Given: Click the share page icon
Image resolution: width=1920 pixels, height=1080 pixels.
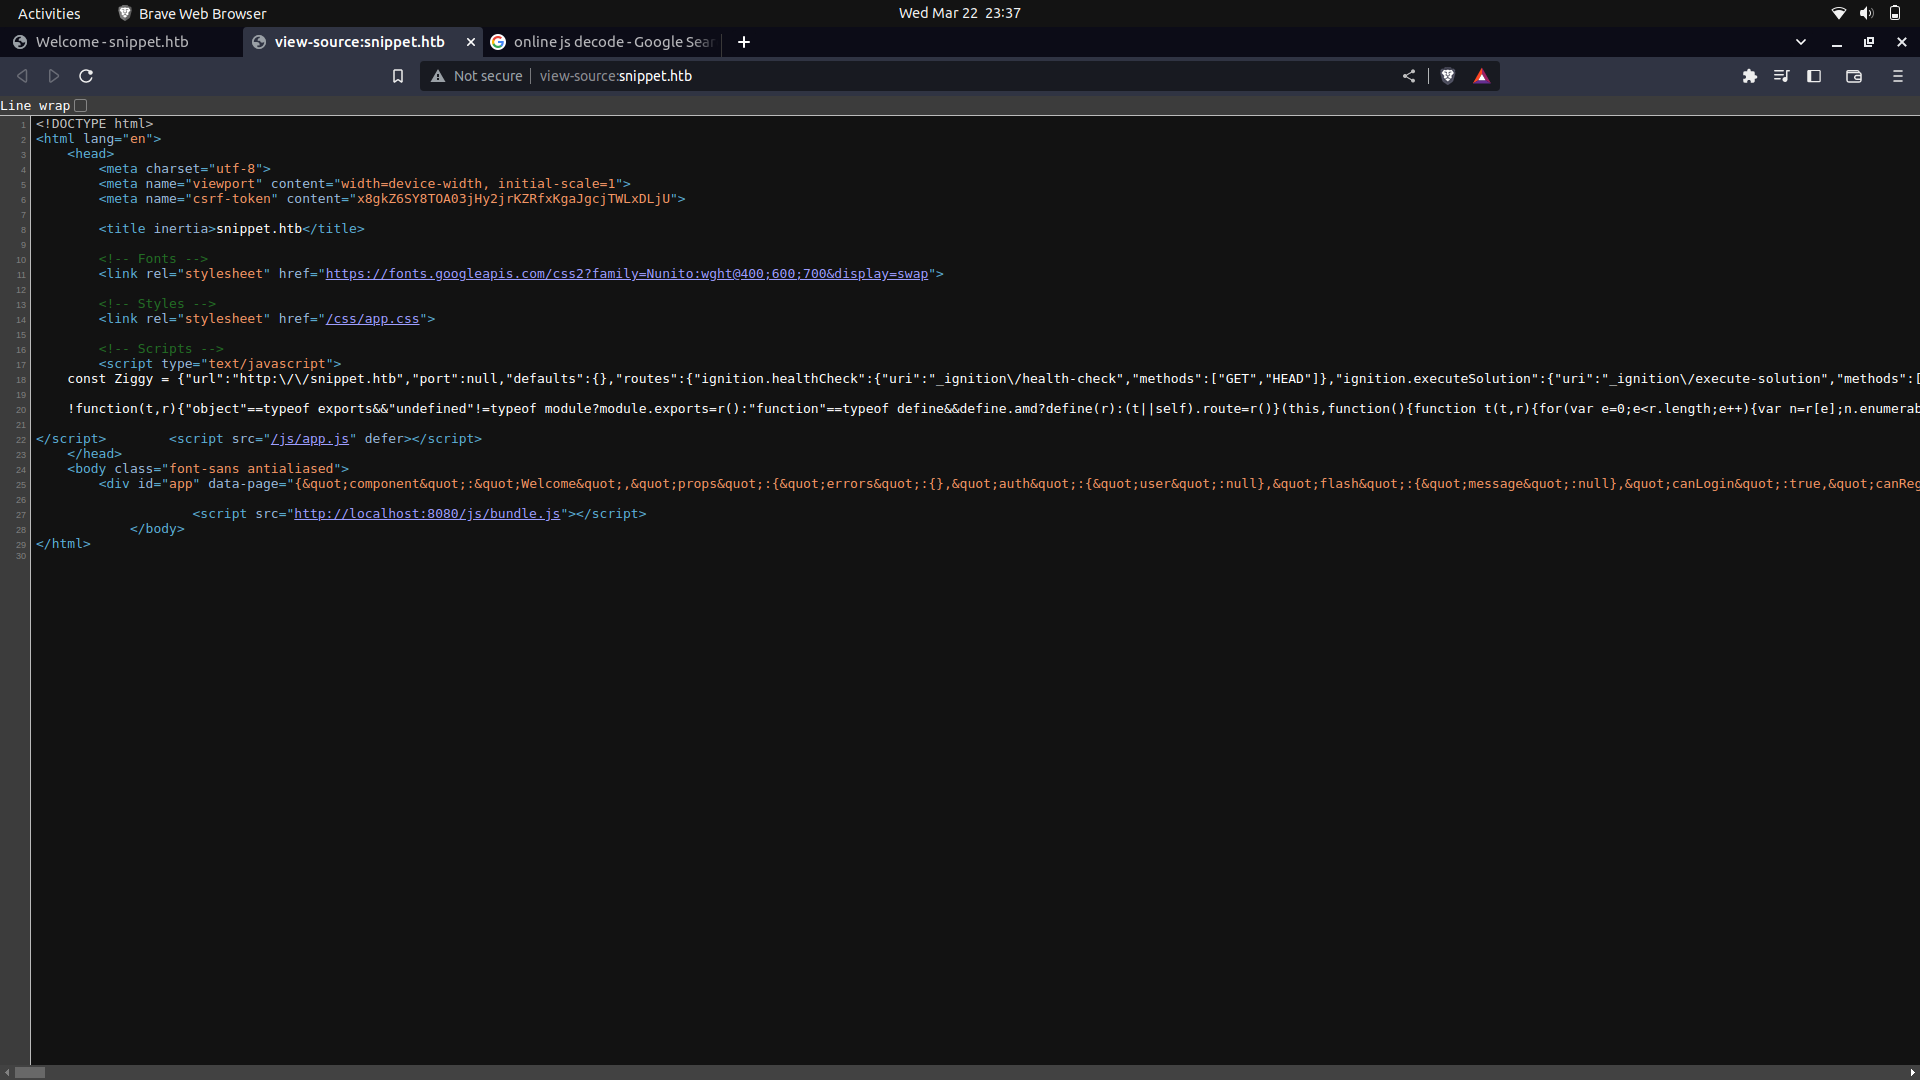Looking at the screenshot, I should [x=1409, y=75].
